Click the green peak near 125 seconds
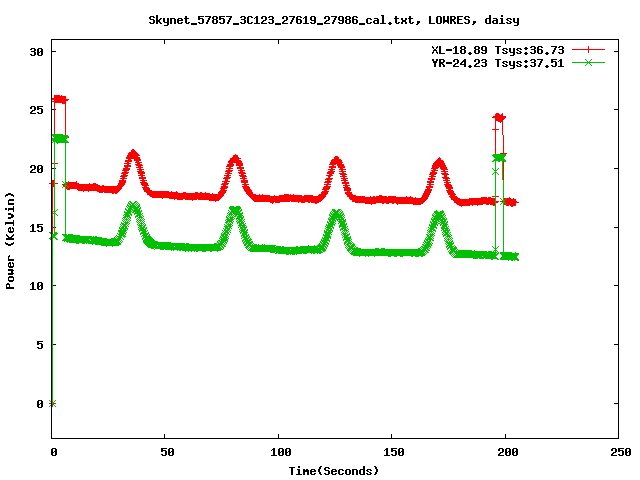 pos(337,215)
